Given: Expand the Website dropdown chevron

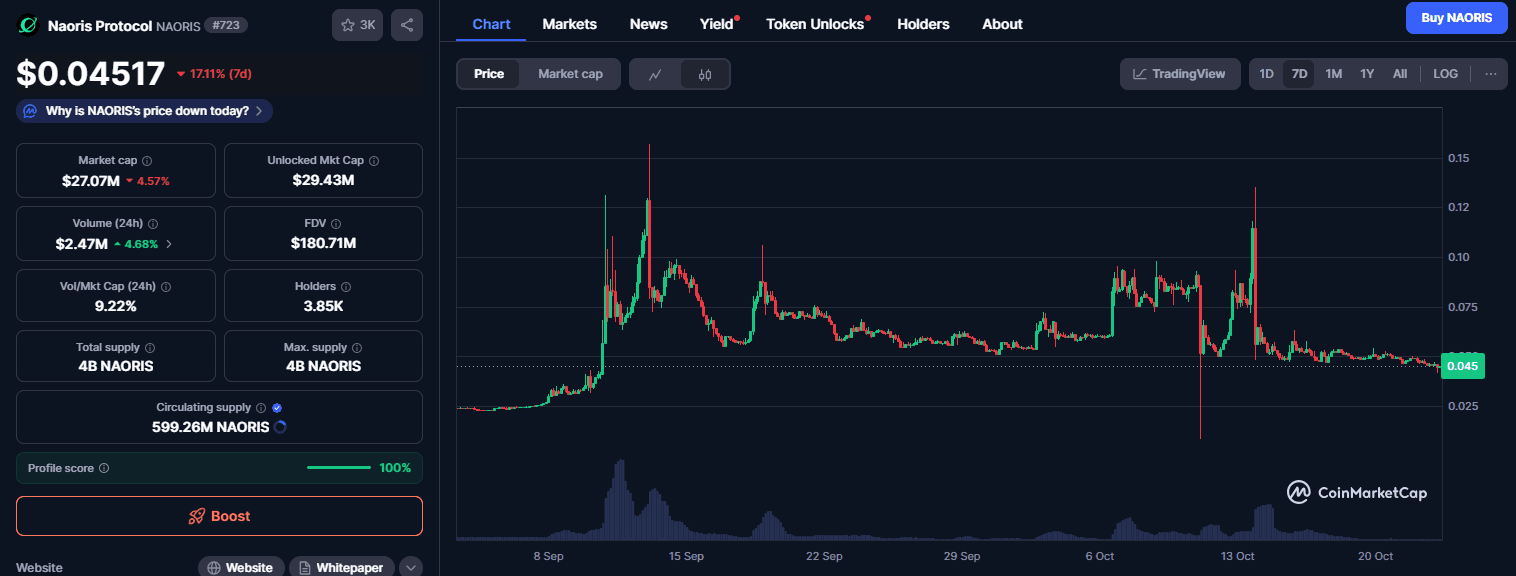Looking at the screenshot, I should click(x=410, y=566).
